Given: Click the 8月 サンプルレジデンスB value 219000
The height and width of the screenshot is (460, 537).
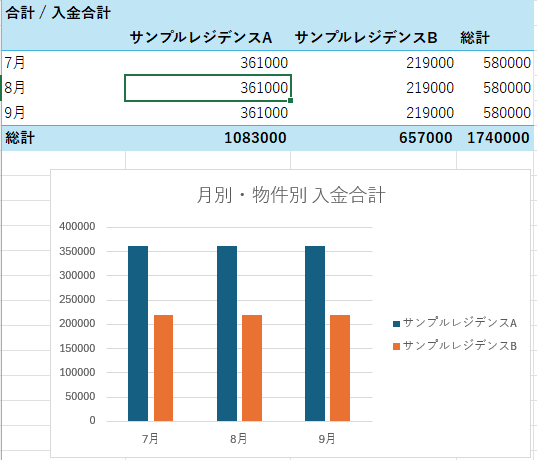Looking at the screenshot, I should pos(430,88).
